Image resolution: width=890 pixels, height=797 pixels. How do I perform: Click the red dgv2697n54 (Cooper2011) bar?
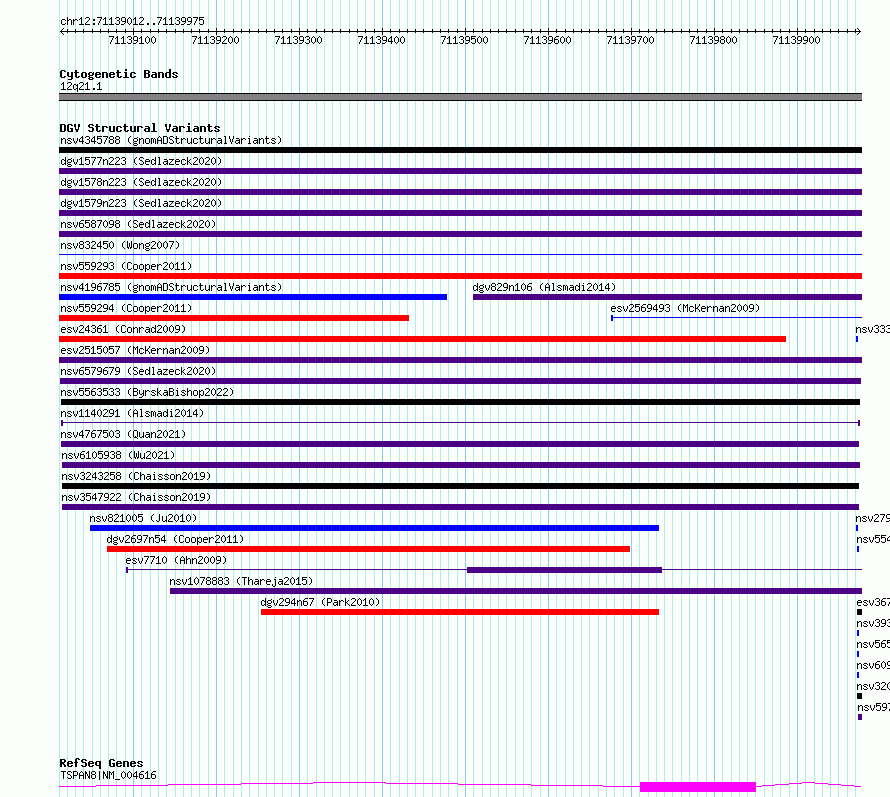368,549
